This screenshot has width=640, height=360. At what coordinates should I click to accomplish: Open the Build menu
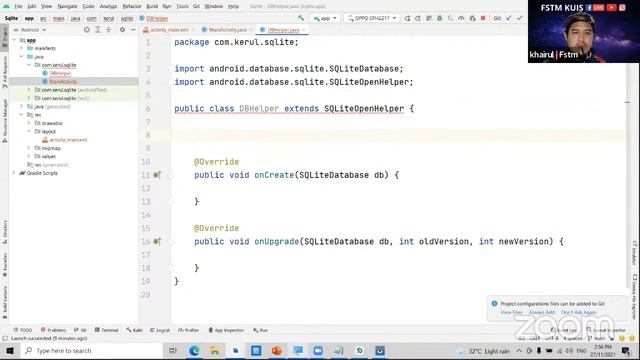[152, 6]
